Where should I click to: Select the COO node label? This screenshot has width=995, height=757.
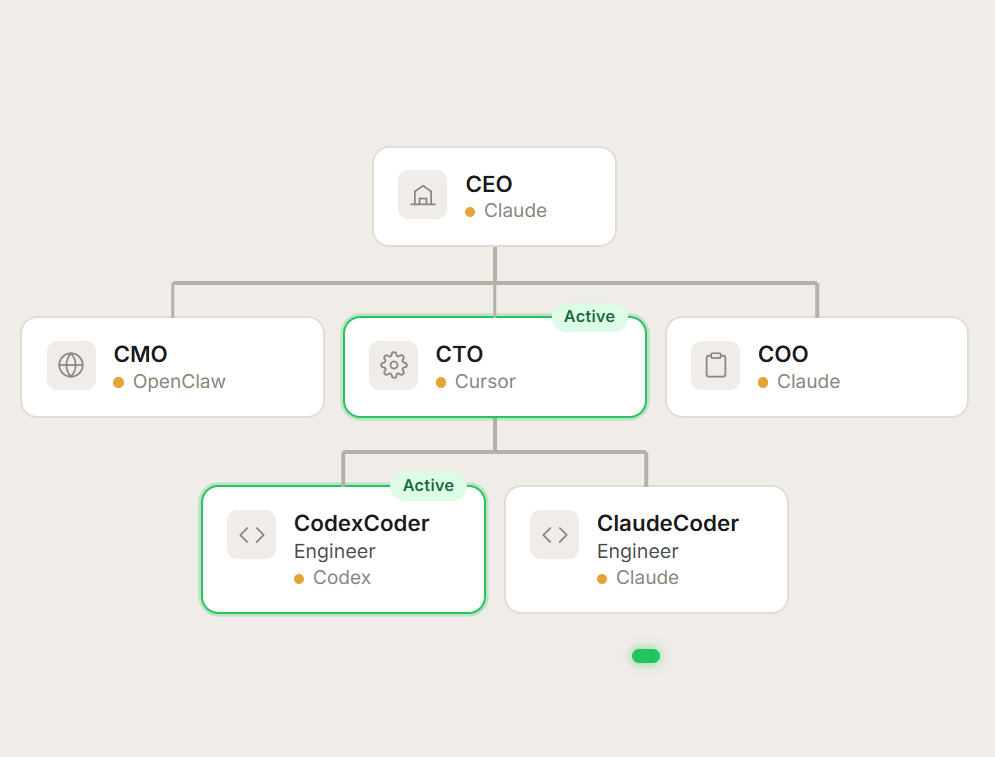pyautogui.click(x=783, y=354)
